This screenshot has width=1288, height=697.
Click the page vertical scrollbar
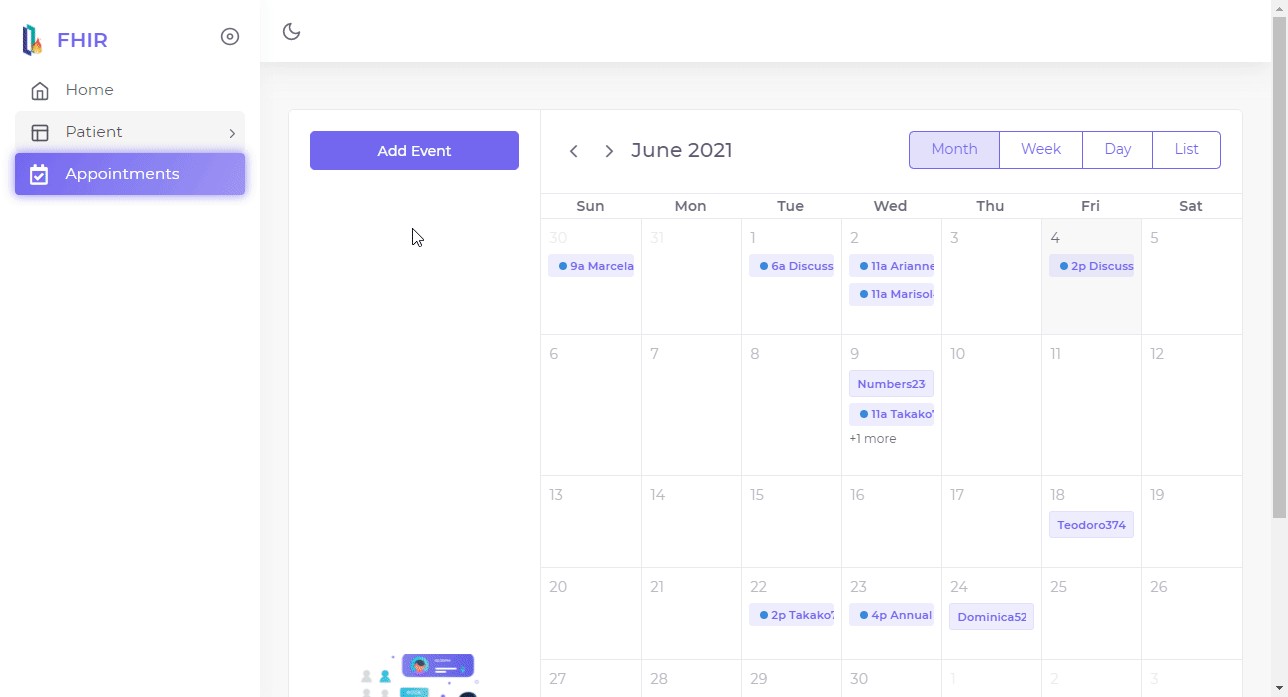coord(1279,300)
